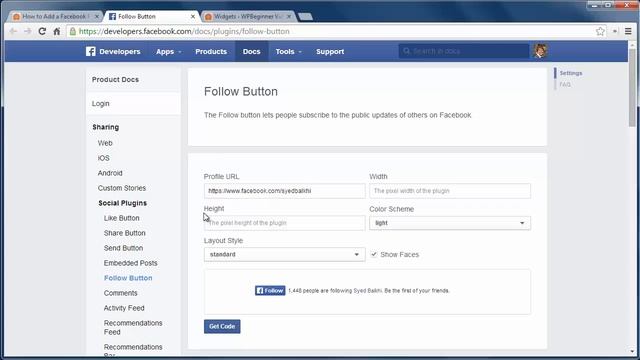Open the Share Button docs link
The width and height of the screenshot is (640, 360).
coord(124,233)
